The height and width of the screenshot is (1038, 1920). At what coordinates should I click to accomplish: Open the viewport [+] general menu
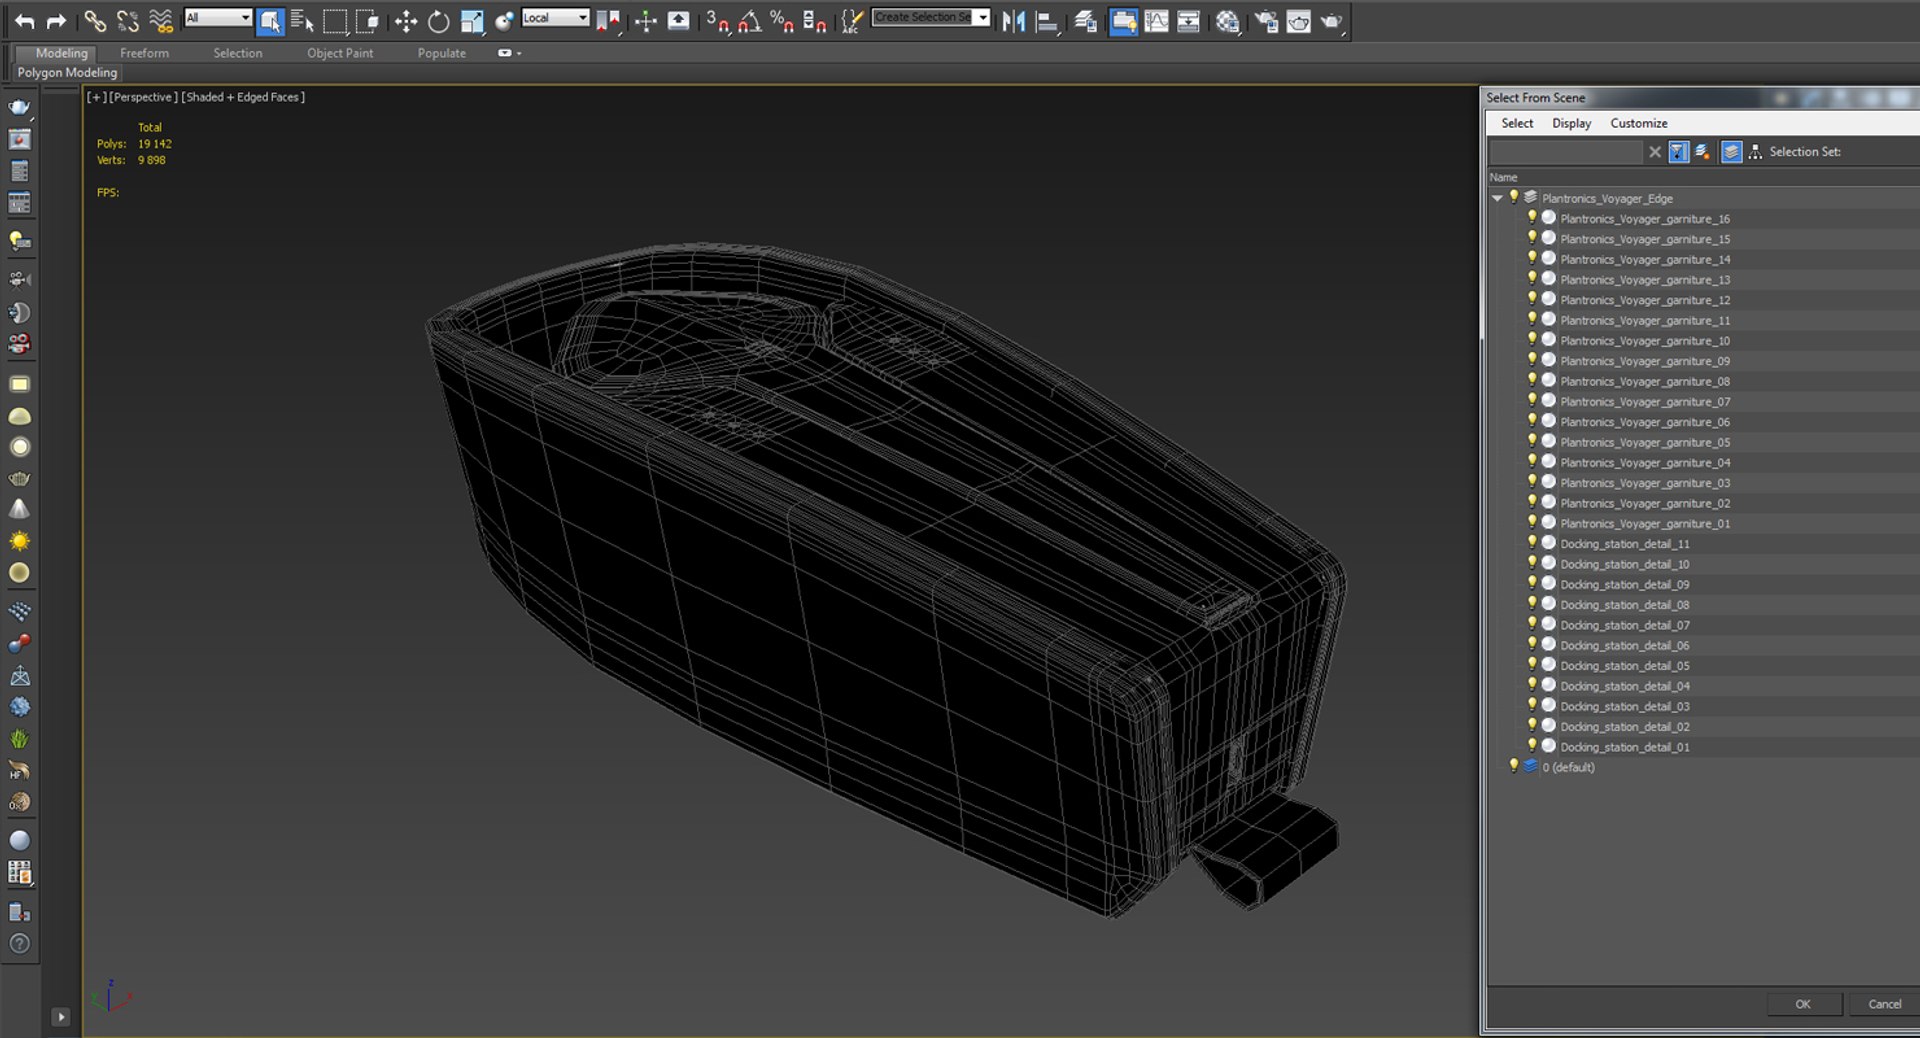96,97
